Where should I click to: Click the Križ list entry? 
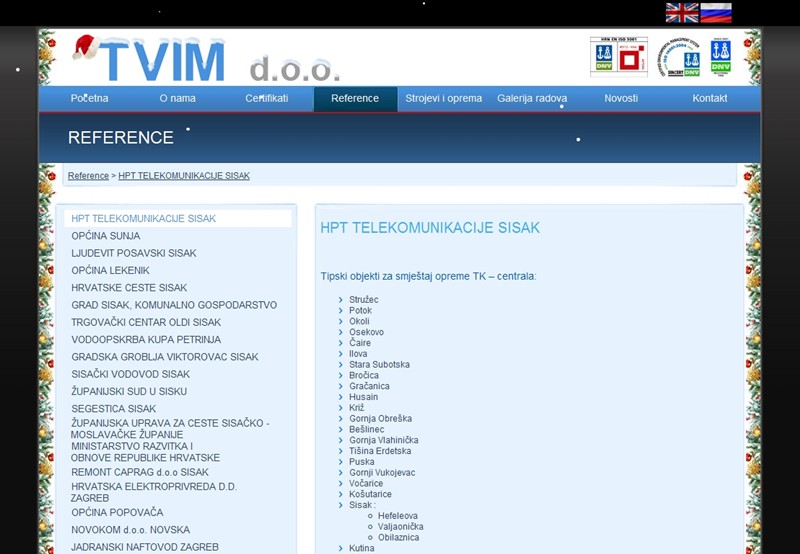[x=357, y=408]
